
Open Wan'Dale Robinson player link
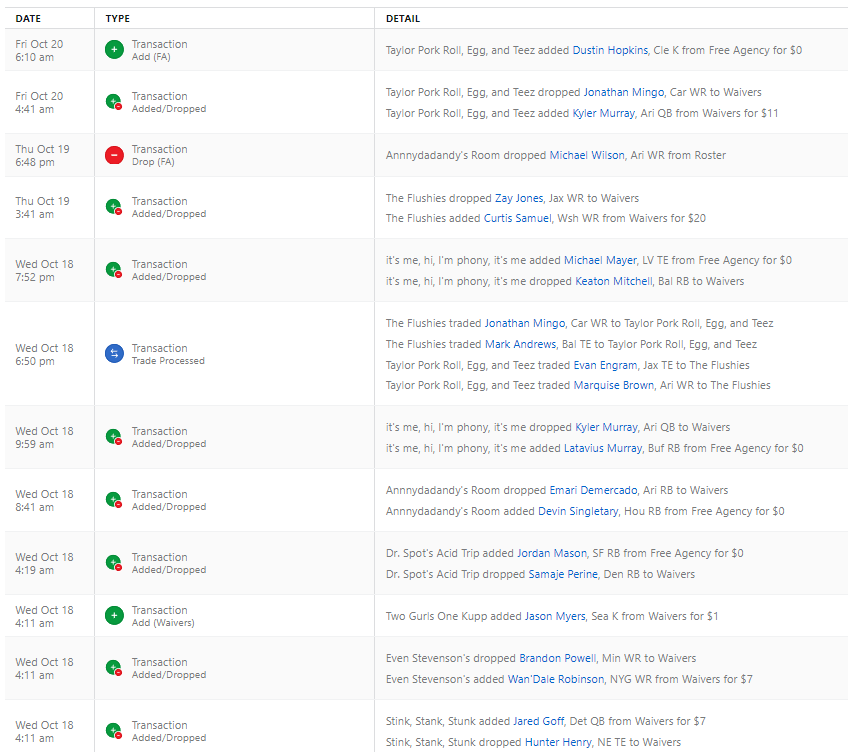555,679
